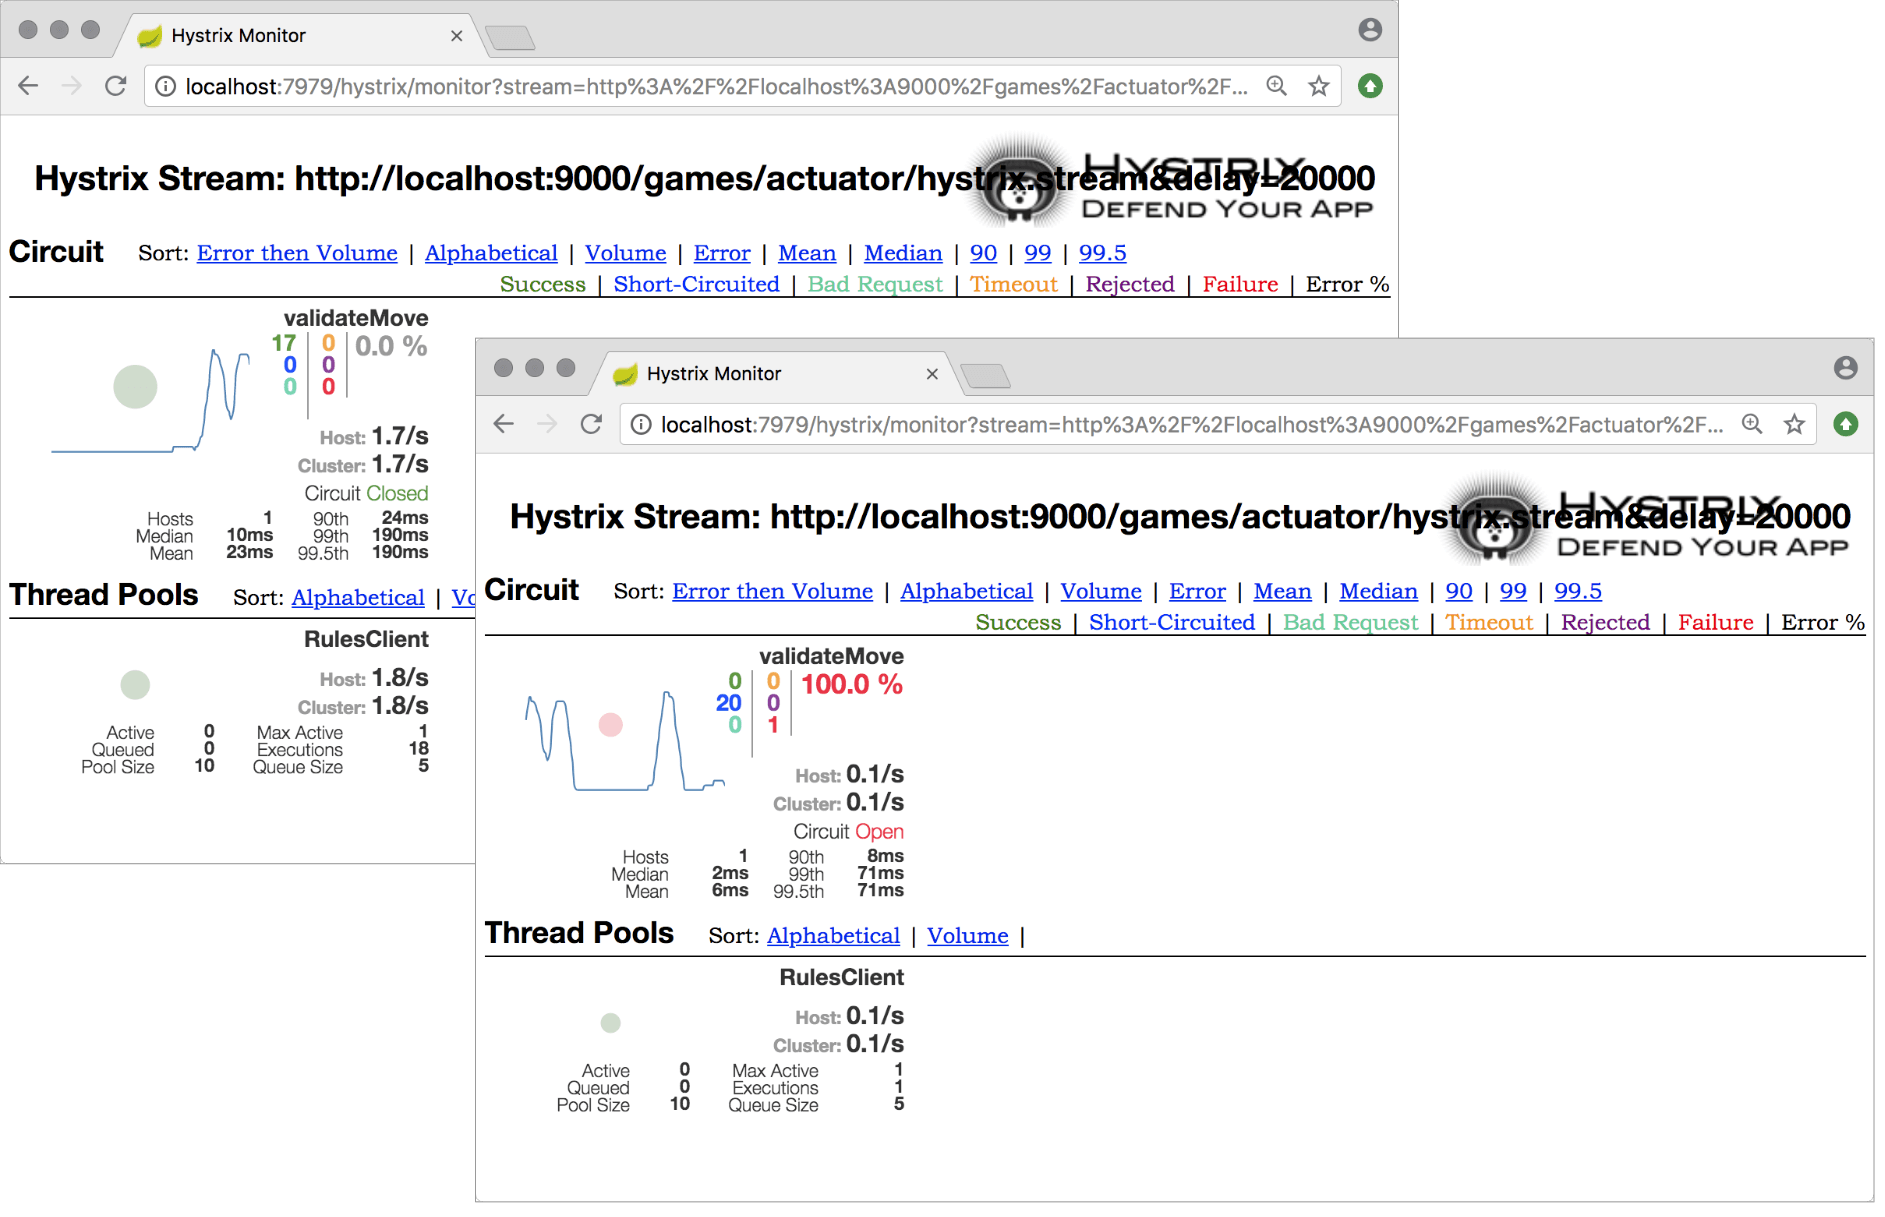Sort circuits by Error then Volume in rear window
Image resolution: width=1885 pixels, height=1217 pixels.
coord(297,253)
